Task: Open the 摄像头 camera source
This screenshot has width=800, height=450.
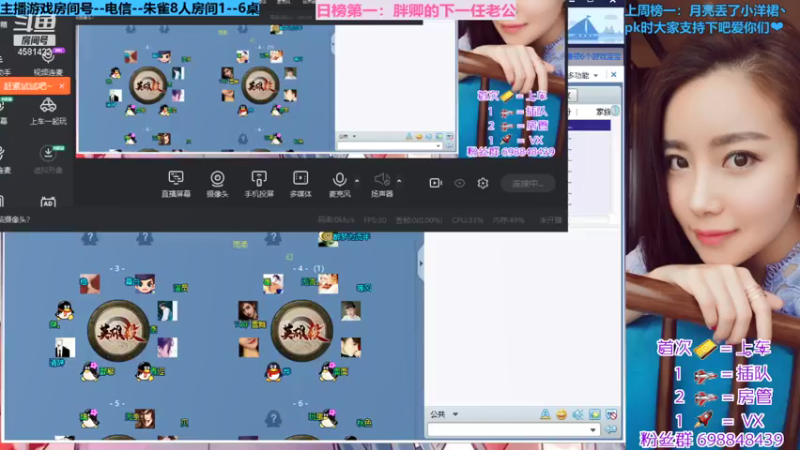Action: pyautogui.click(x=217, y=184)
